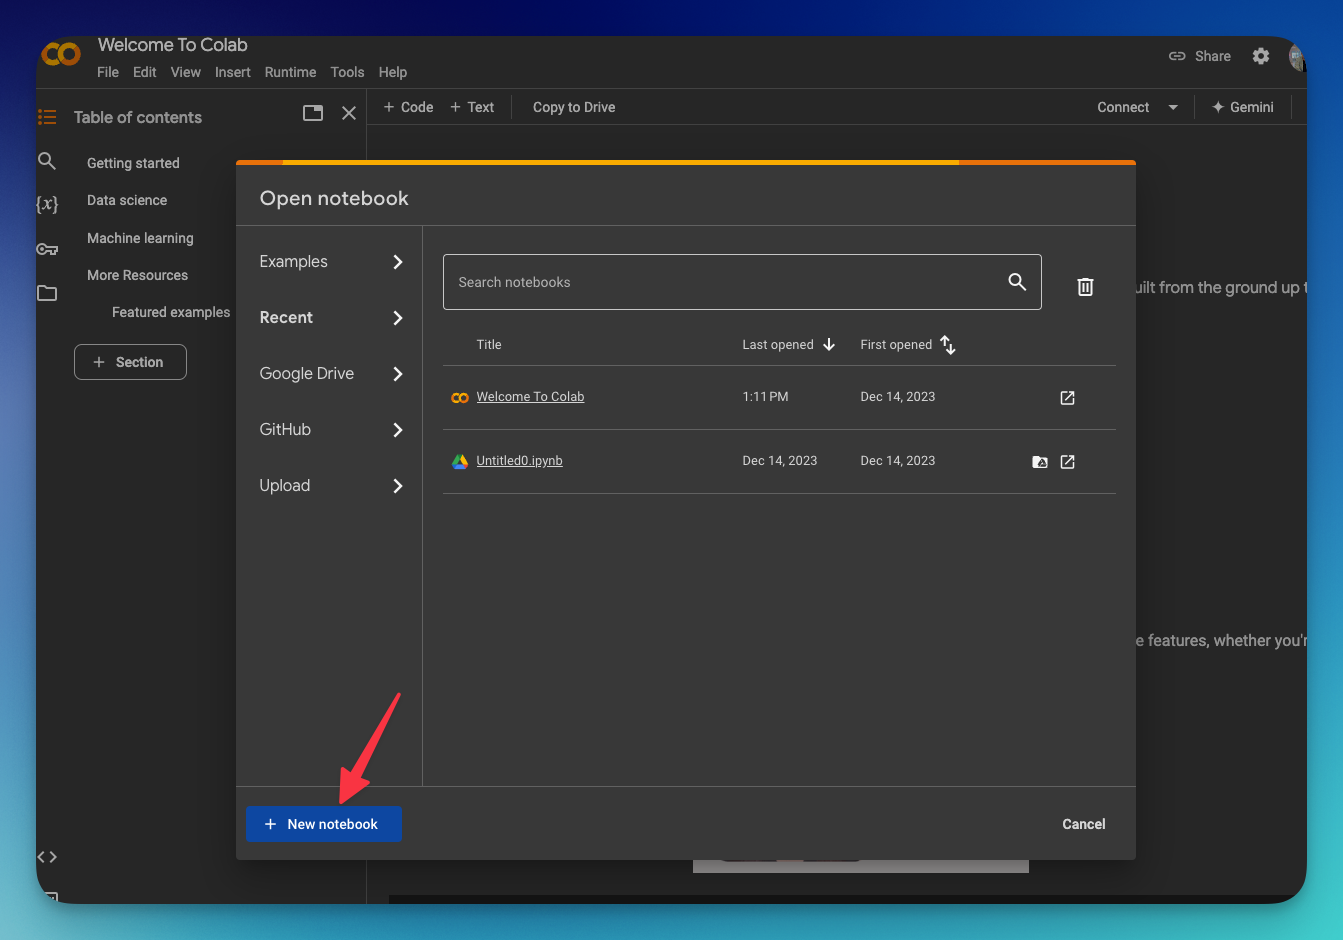Open Untitled0.ipynb in new tab icon
Screen dimensions: 1343x940
(x=1067, y=462)
